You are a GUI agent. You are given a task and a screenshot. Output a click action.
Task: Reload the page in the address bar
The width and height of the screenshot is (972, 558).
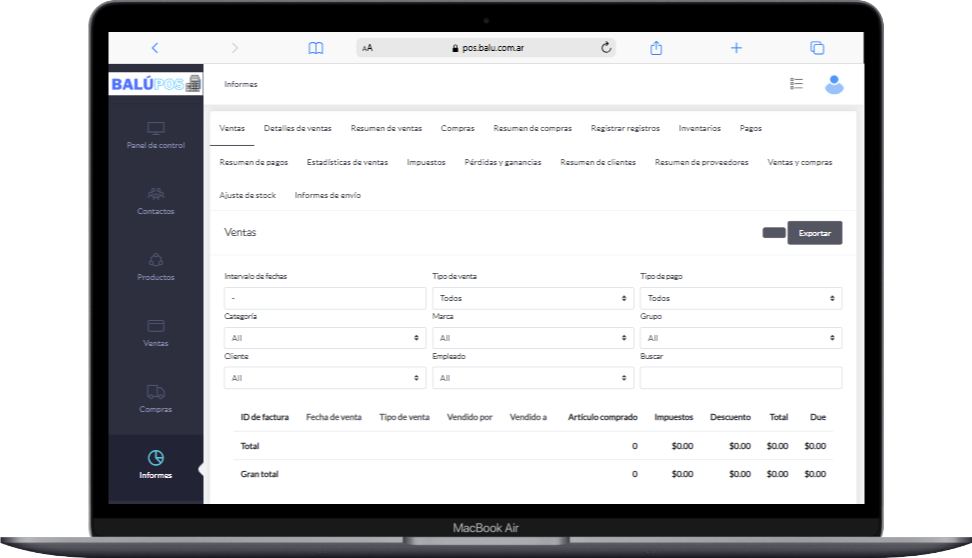point(606,48)
